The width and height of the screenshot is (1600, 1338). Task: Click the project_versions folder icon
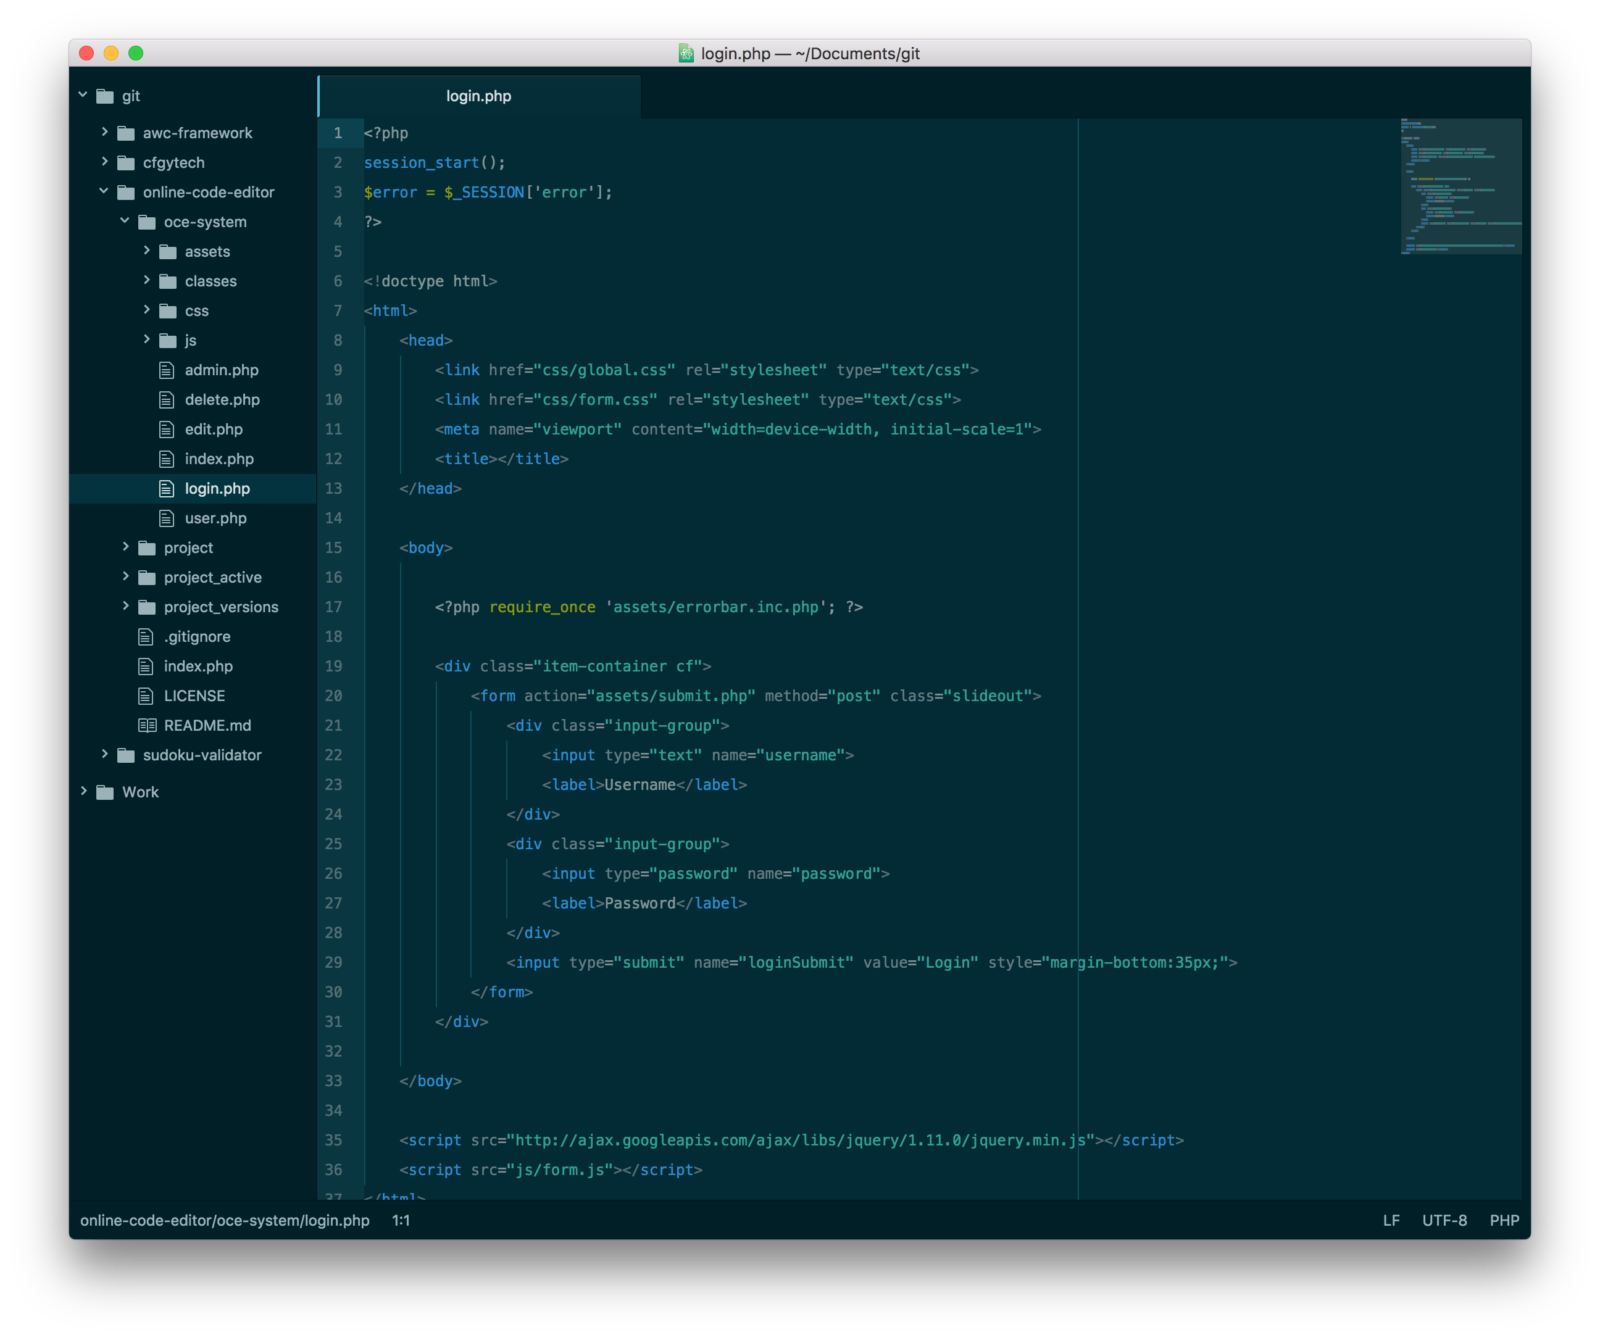147,607
